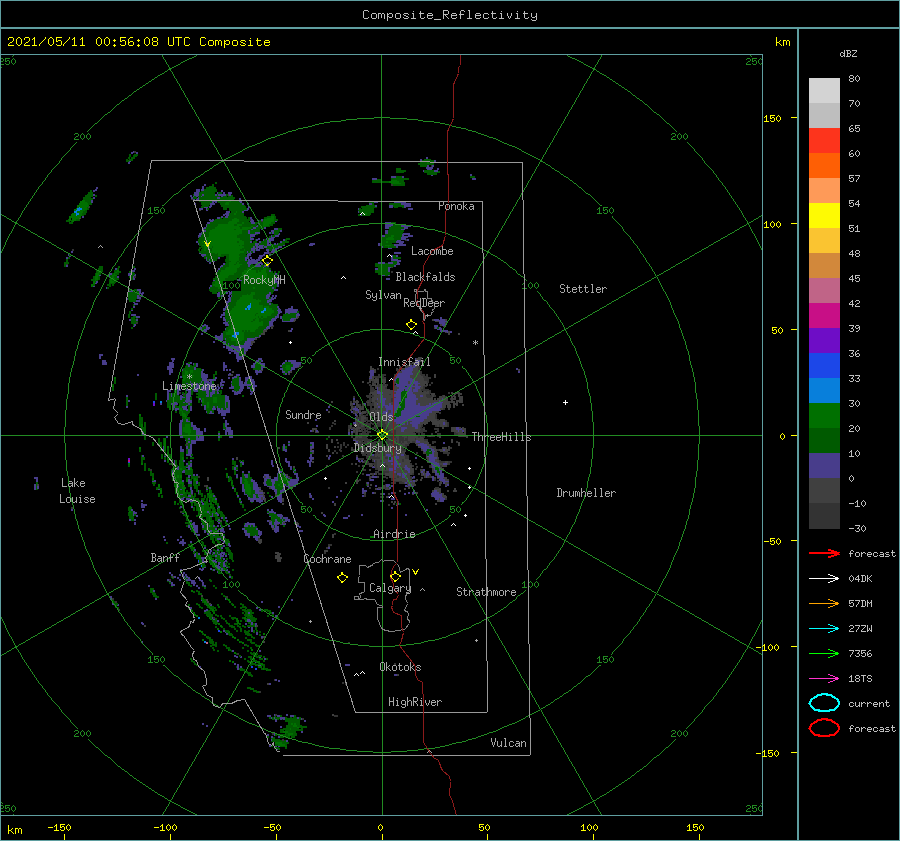The height and width of the screenshot is (841, 900).
Task: Click the HighRiver town label
Action: pyautogui.click(x=414, y=702)
